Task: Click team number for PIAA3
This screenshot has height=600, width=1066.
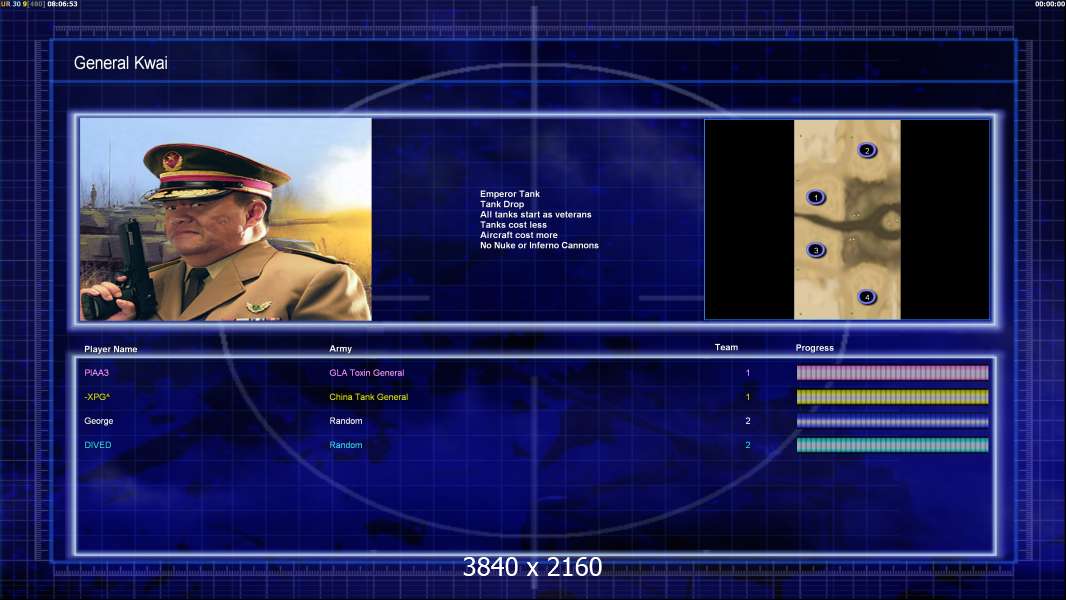Action: pyautogui.click(x=748, y=372)
